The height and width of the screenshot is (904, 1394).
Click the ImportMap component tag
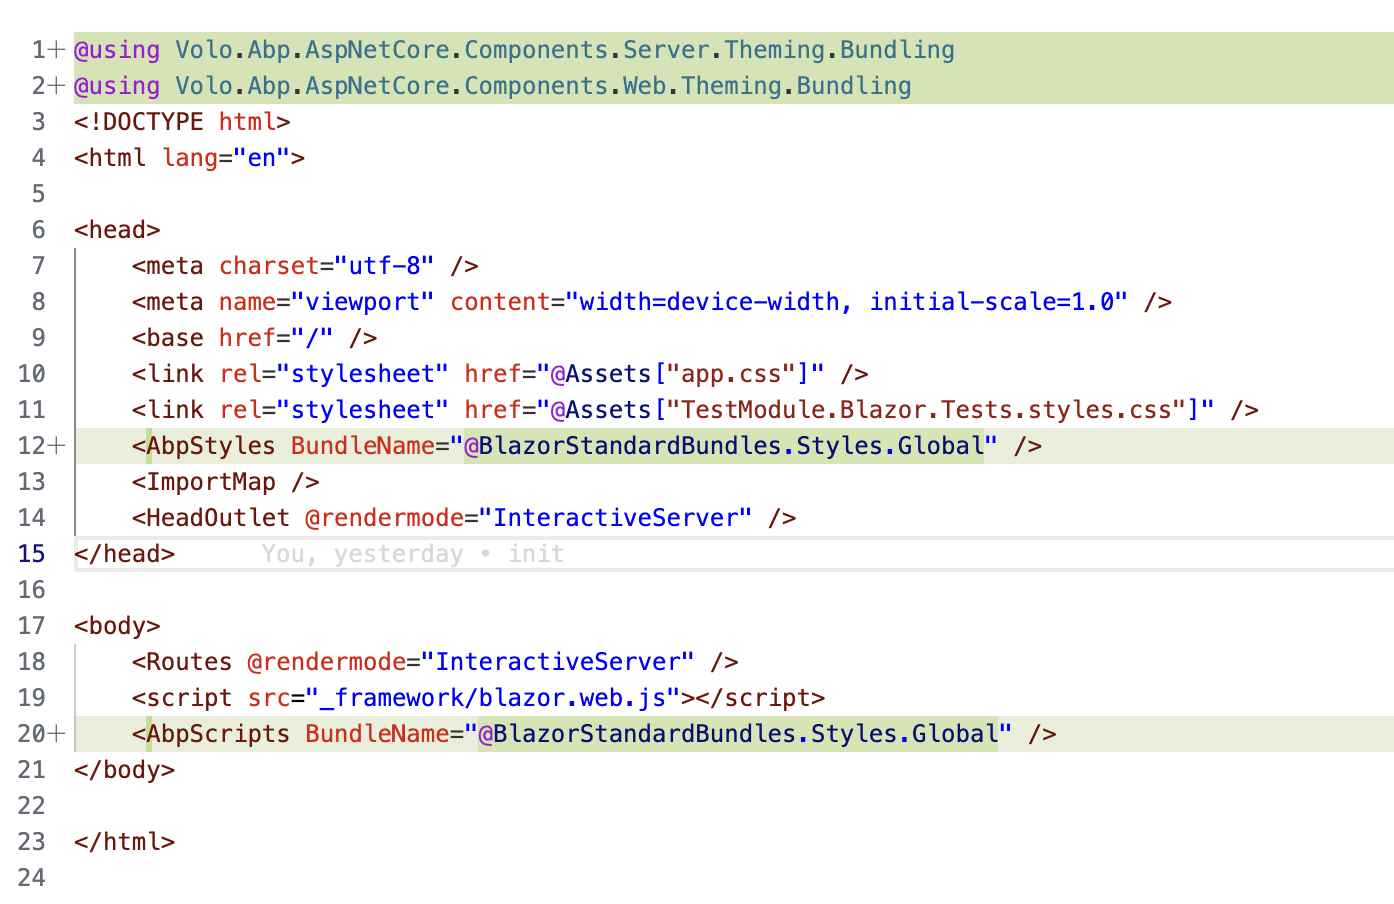(211, 482)
